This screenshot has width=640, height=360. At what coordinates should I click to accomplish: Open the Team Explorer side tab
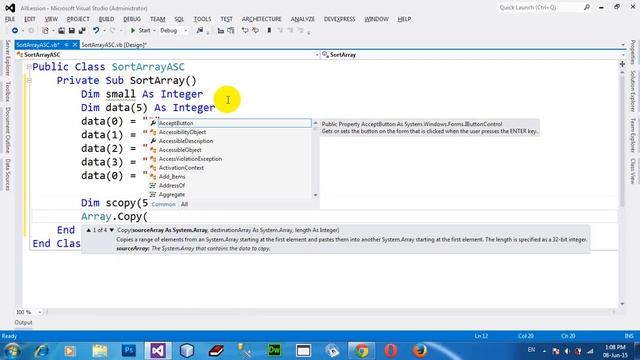633,135
